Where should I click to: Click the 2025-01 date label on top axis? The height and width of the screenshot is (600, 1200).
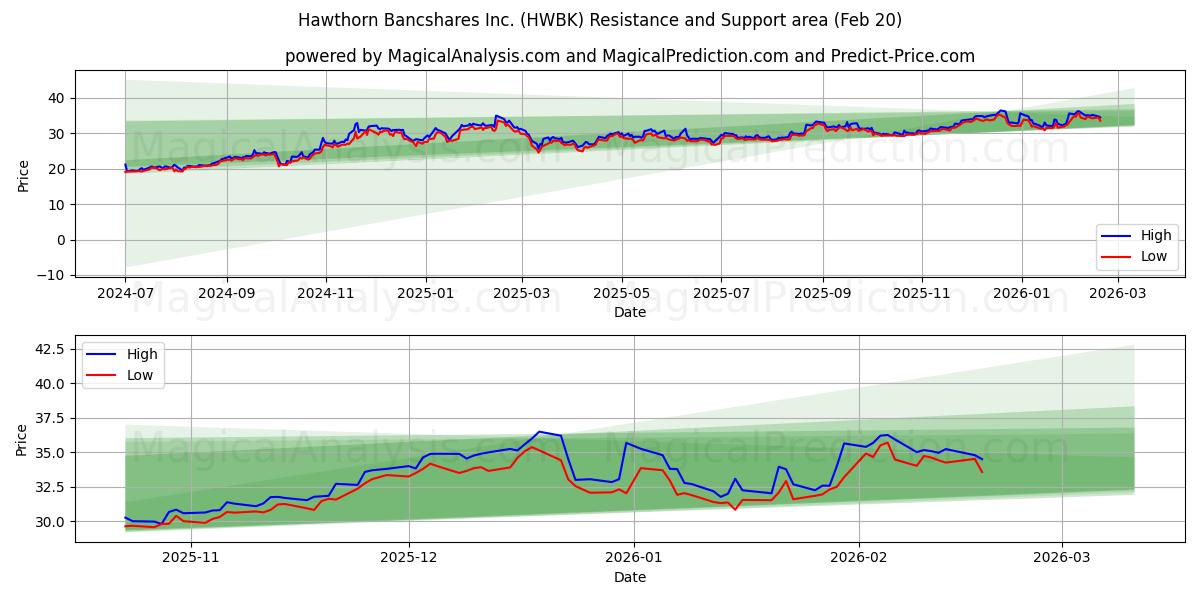tap(426, 294)
